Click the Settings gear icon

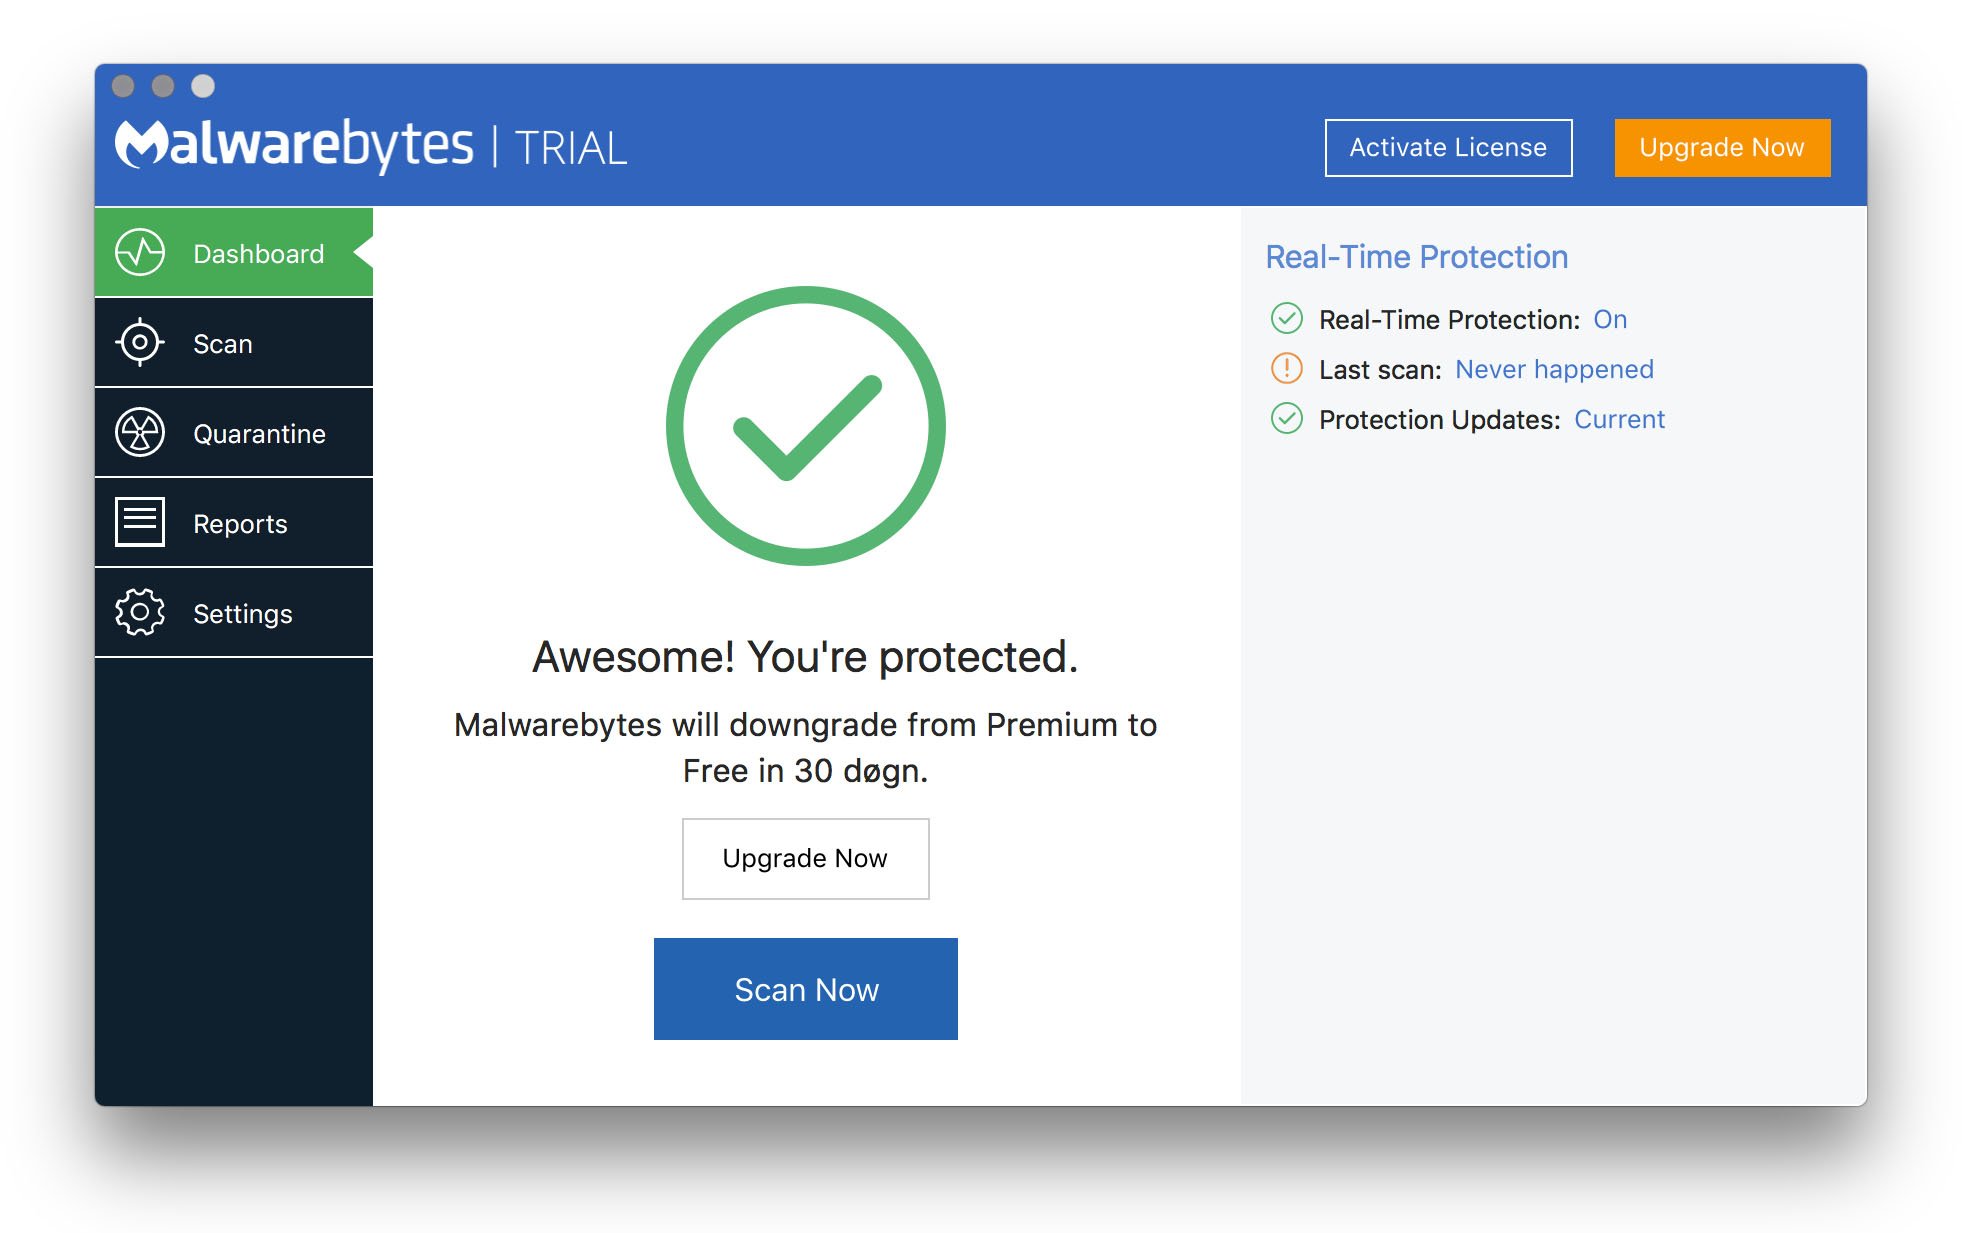pyautogui.click(x=140, y=612)
